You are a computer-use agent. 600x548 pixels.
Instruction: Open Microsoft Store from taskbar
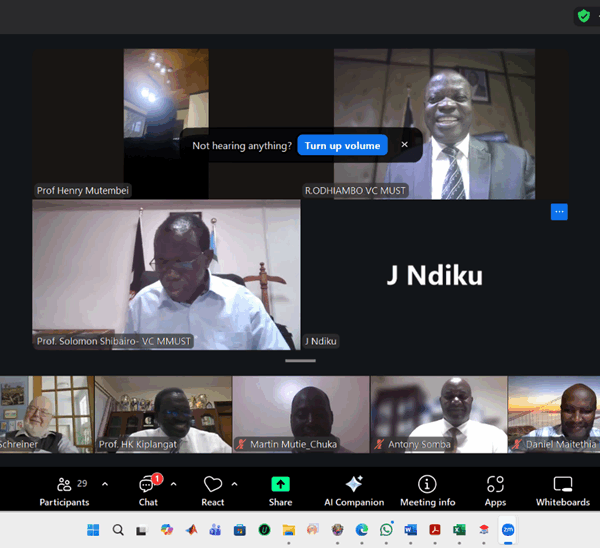240,530
